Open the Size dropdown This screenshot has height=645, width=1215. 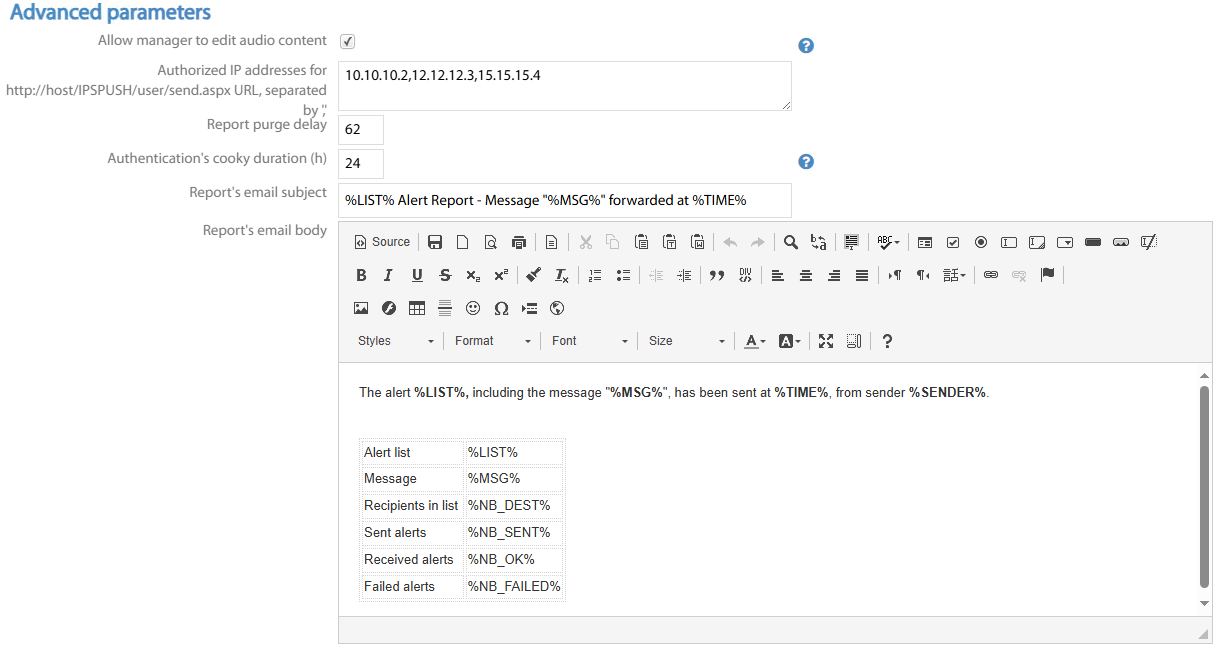coord(686,341)
